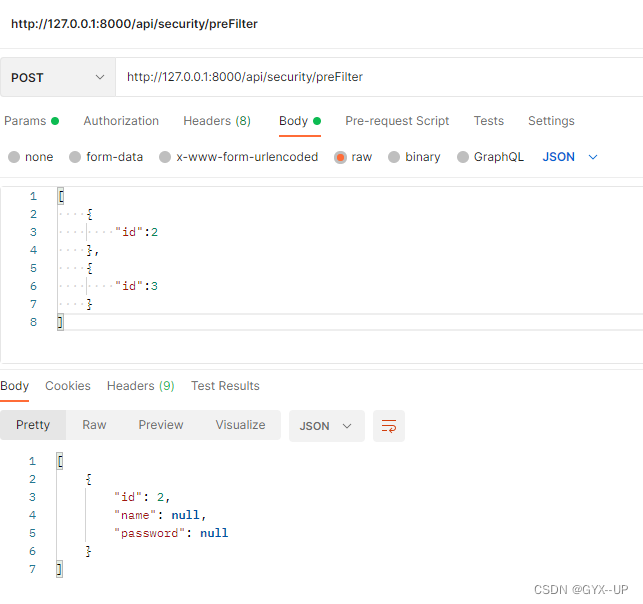Go to the Tests tab
The height and width of the screenshot is (604, 643).
click(x=488, y=121)
